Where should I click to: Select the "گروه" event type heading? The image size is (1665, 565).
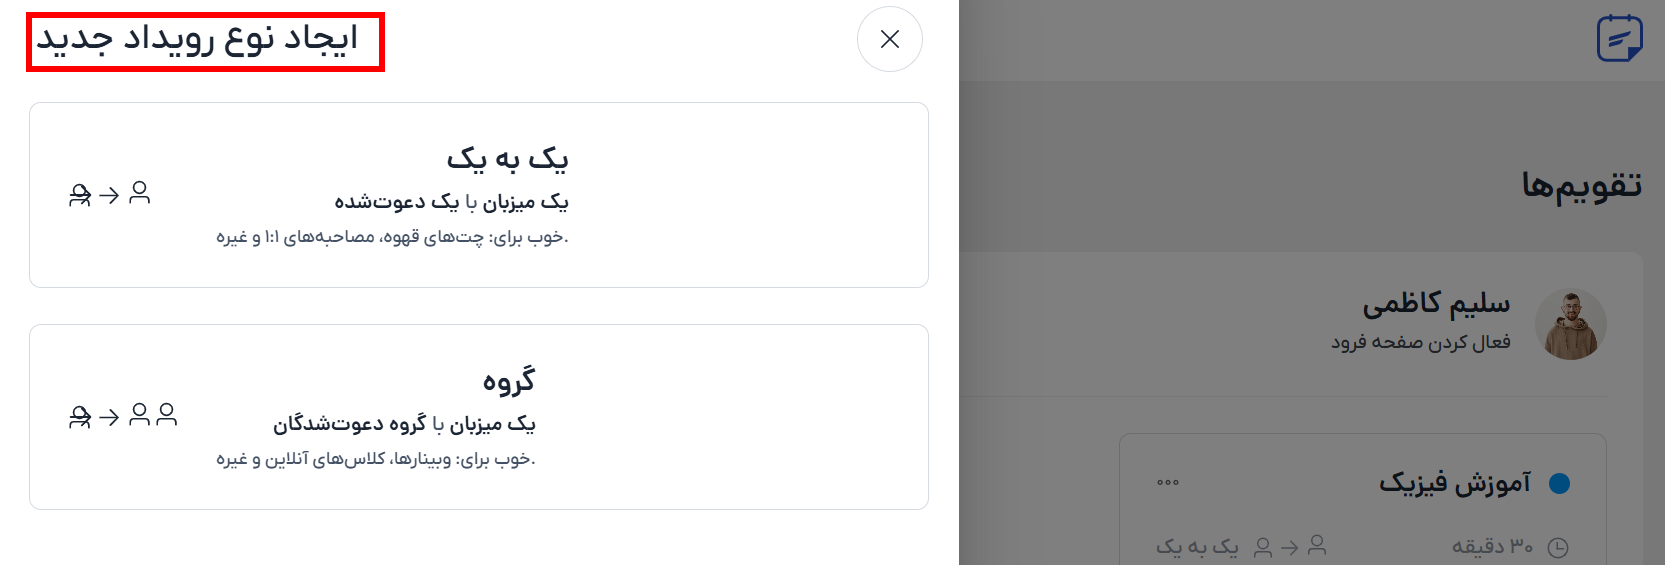click(x=509, y=381)
